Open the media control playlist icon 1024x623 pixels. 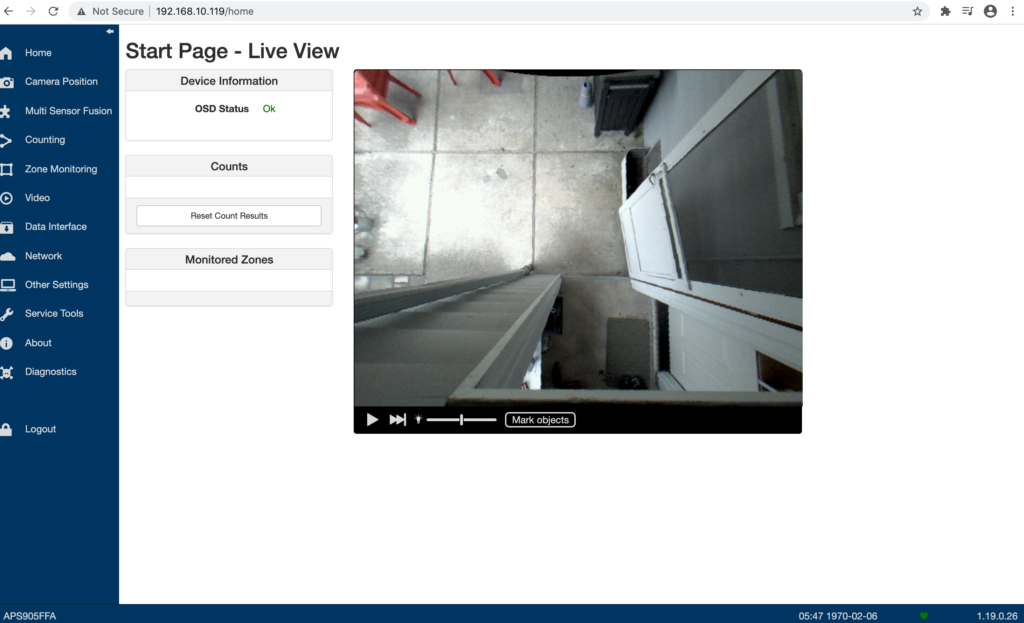968,11
